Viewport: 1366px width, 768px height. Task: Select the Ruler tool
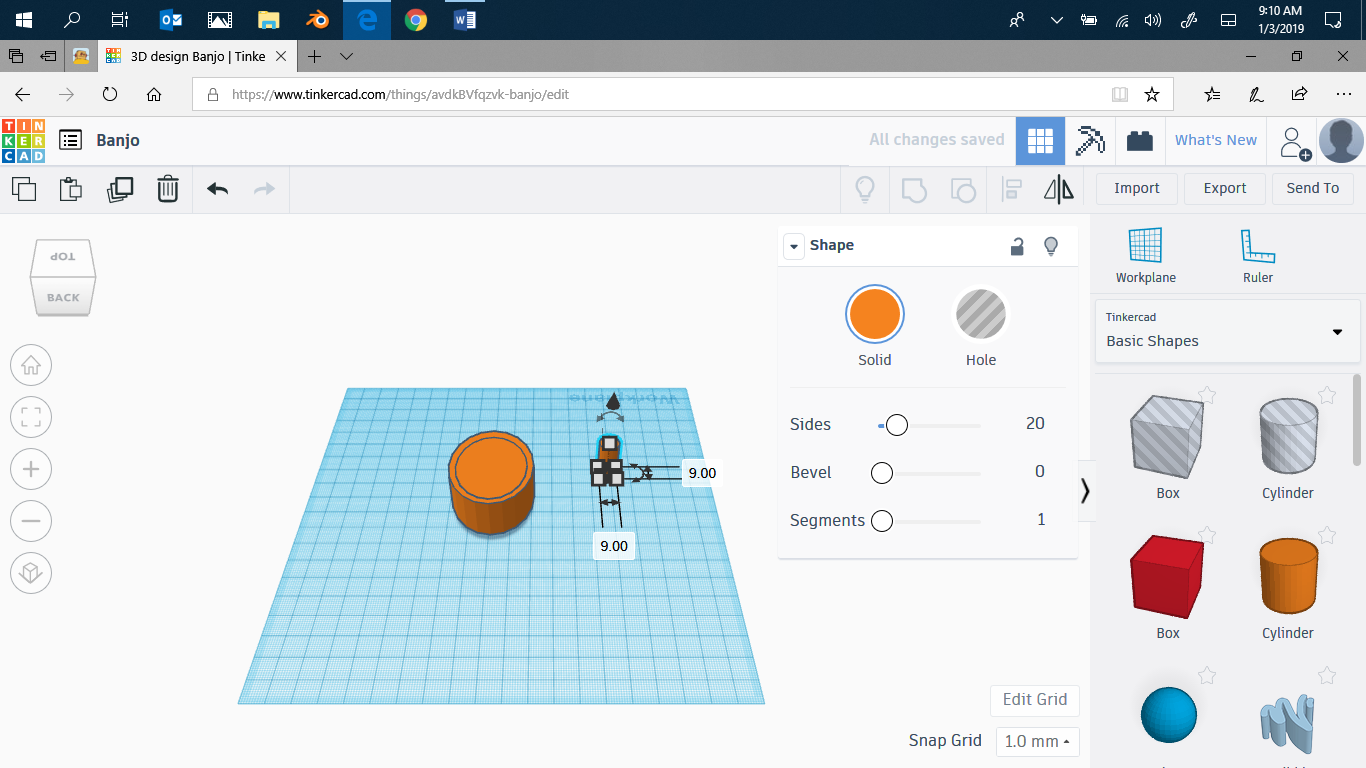click(1258, 256)
